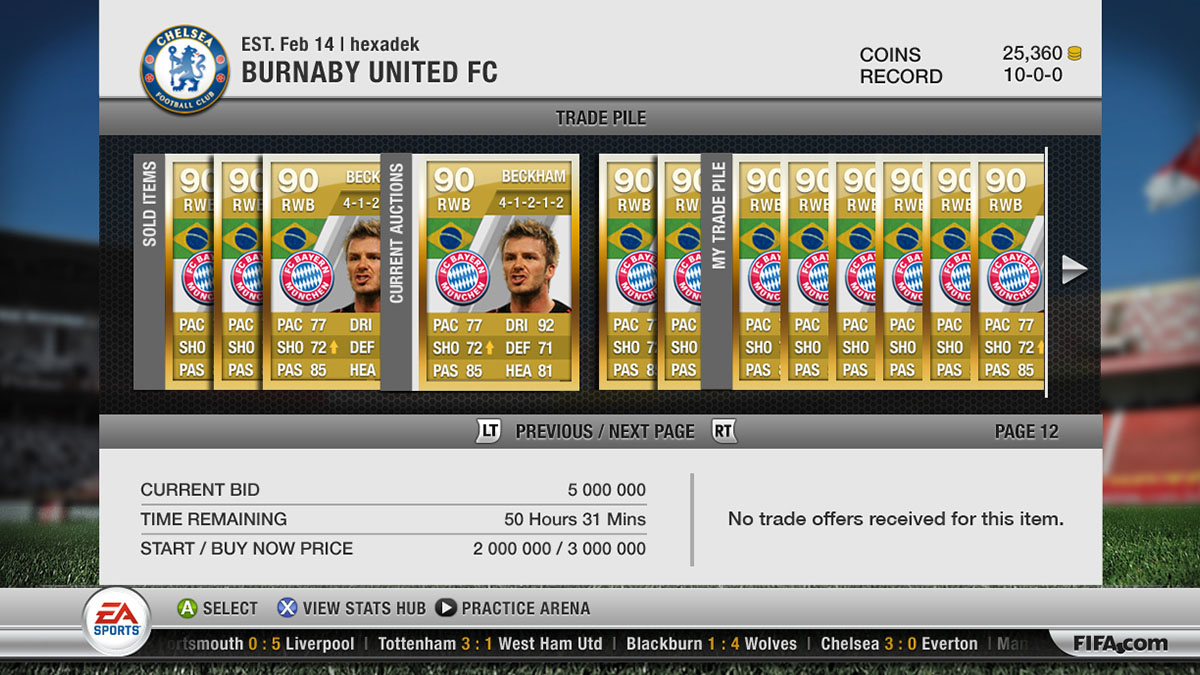Screen dimensions: 1200x675
Task: Click the LT previous page icon
Action: [489, 431]
